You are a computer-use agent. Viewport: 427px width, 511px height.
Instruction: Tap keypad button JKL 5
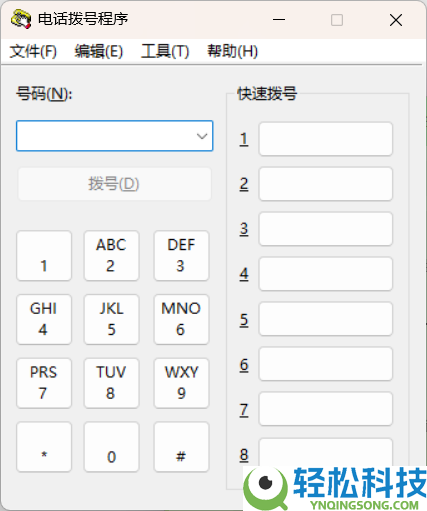point(111,319)
